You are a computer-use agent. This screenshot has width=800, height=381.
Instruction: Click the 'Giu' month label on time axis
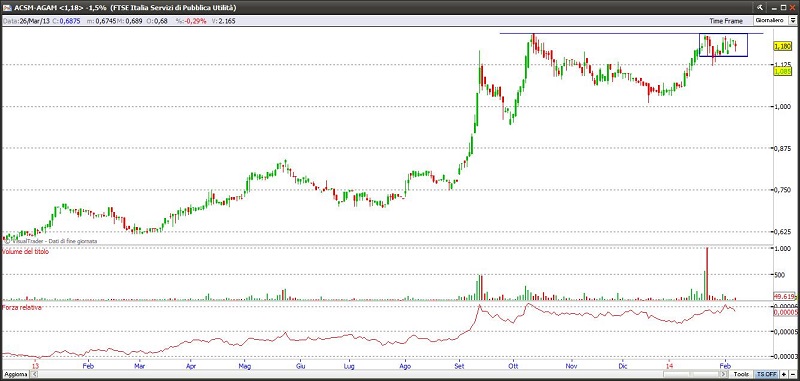(301, 366)
